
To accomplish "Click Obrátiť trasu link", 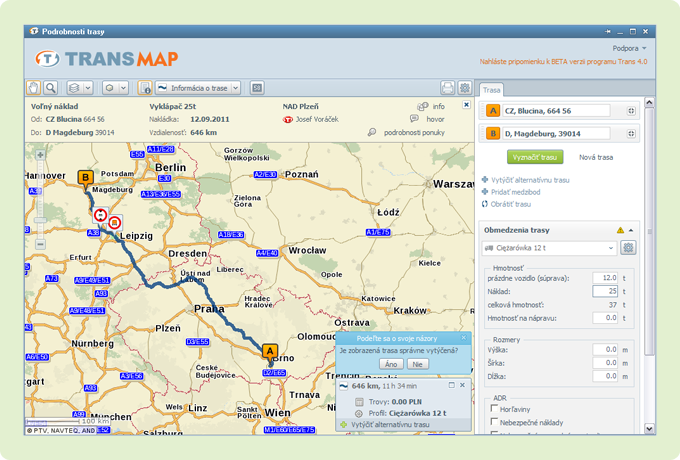I will pyautogui.click(x=510, y=204).
